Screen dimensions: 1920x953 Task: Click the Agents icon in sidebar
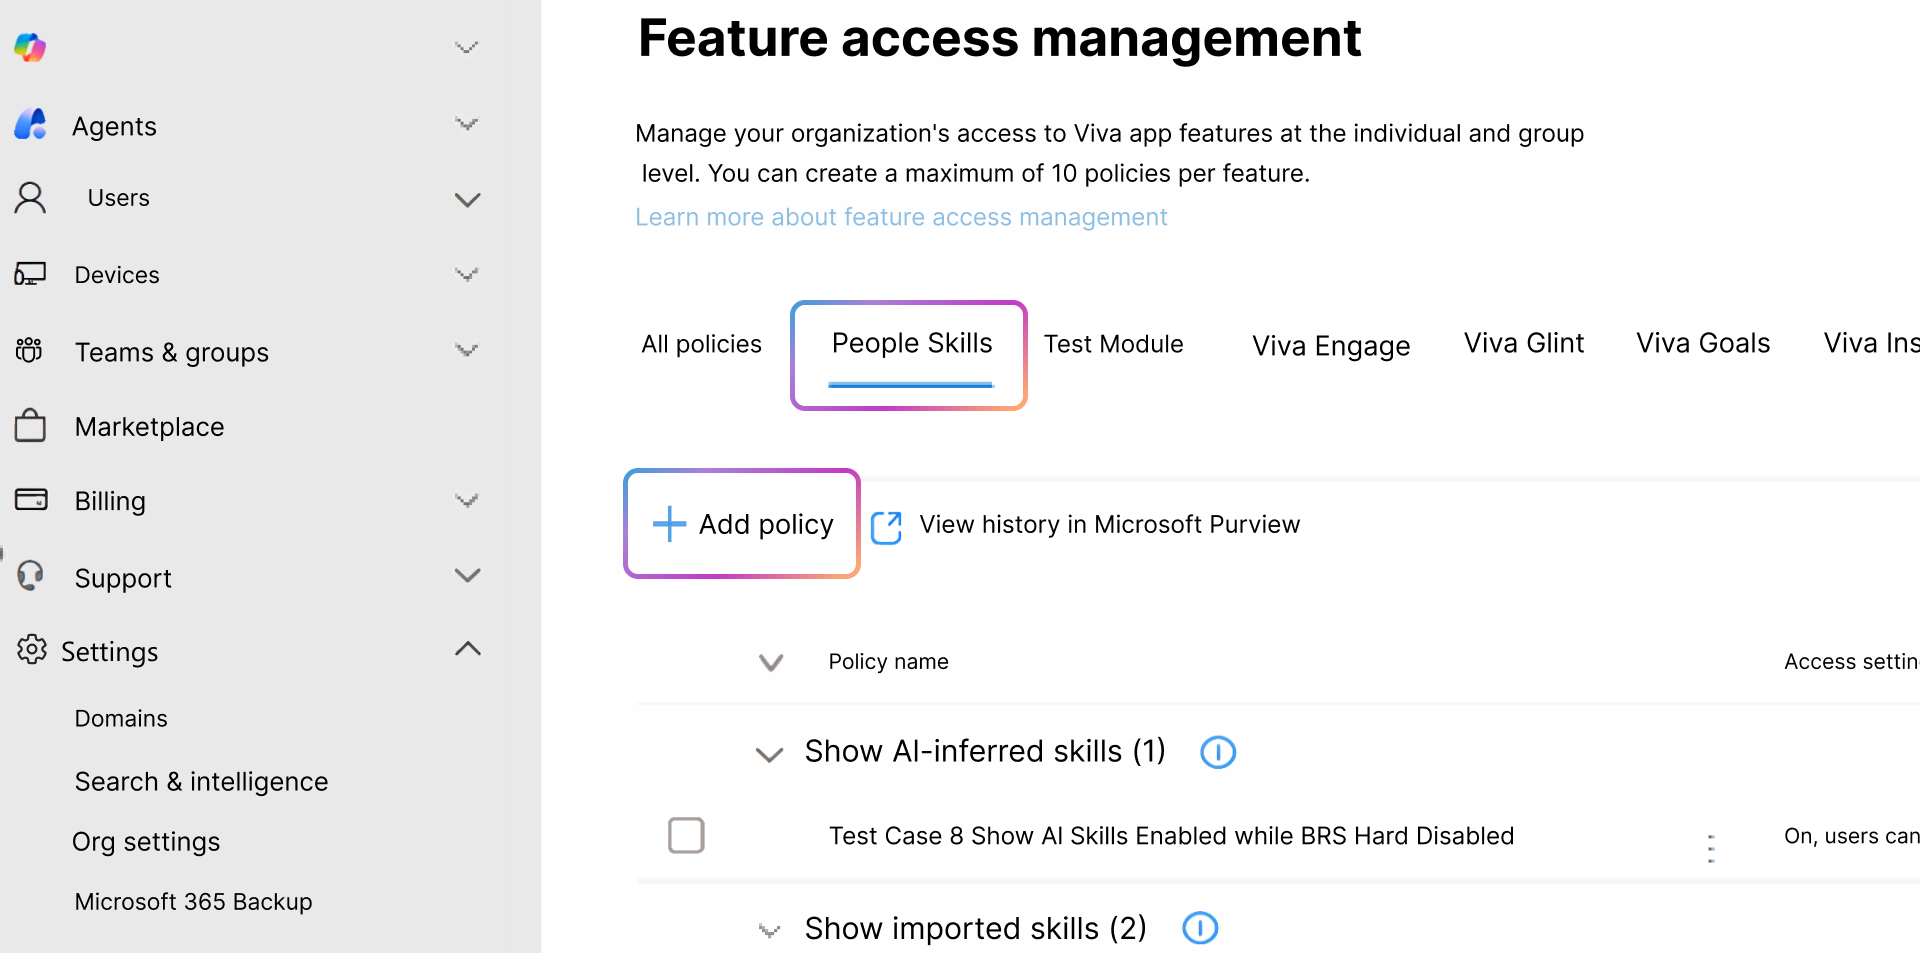pyautogui.click(x=31, y=125)
